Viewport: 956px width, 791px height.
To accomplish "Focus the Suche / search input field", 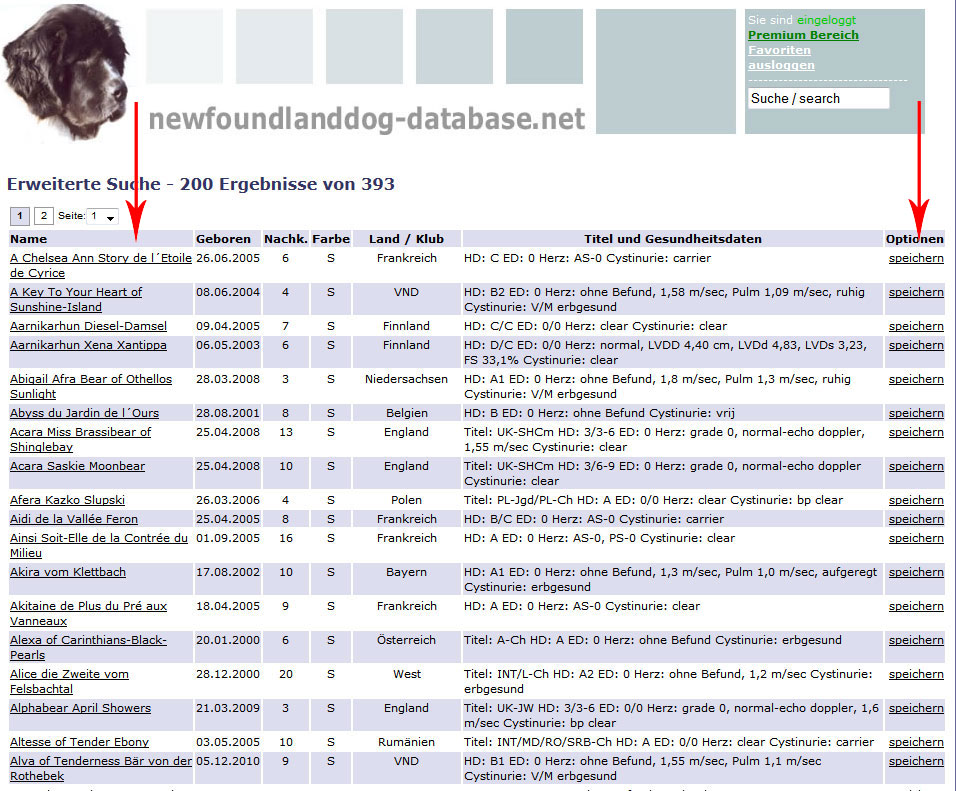I will 818,98.
